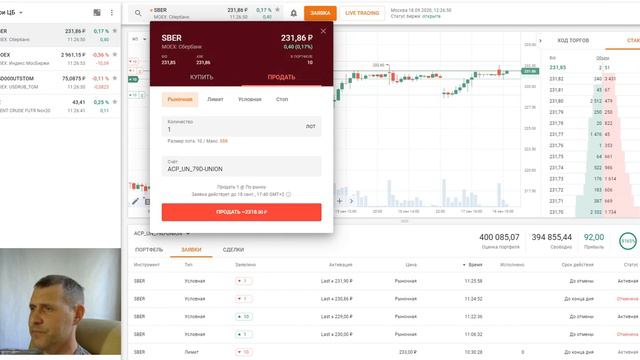Click Отменена status of 11:24:52 order
640x360 pixels.
click(x=627, y=299)
